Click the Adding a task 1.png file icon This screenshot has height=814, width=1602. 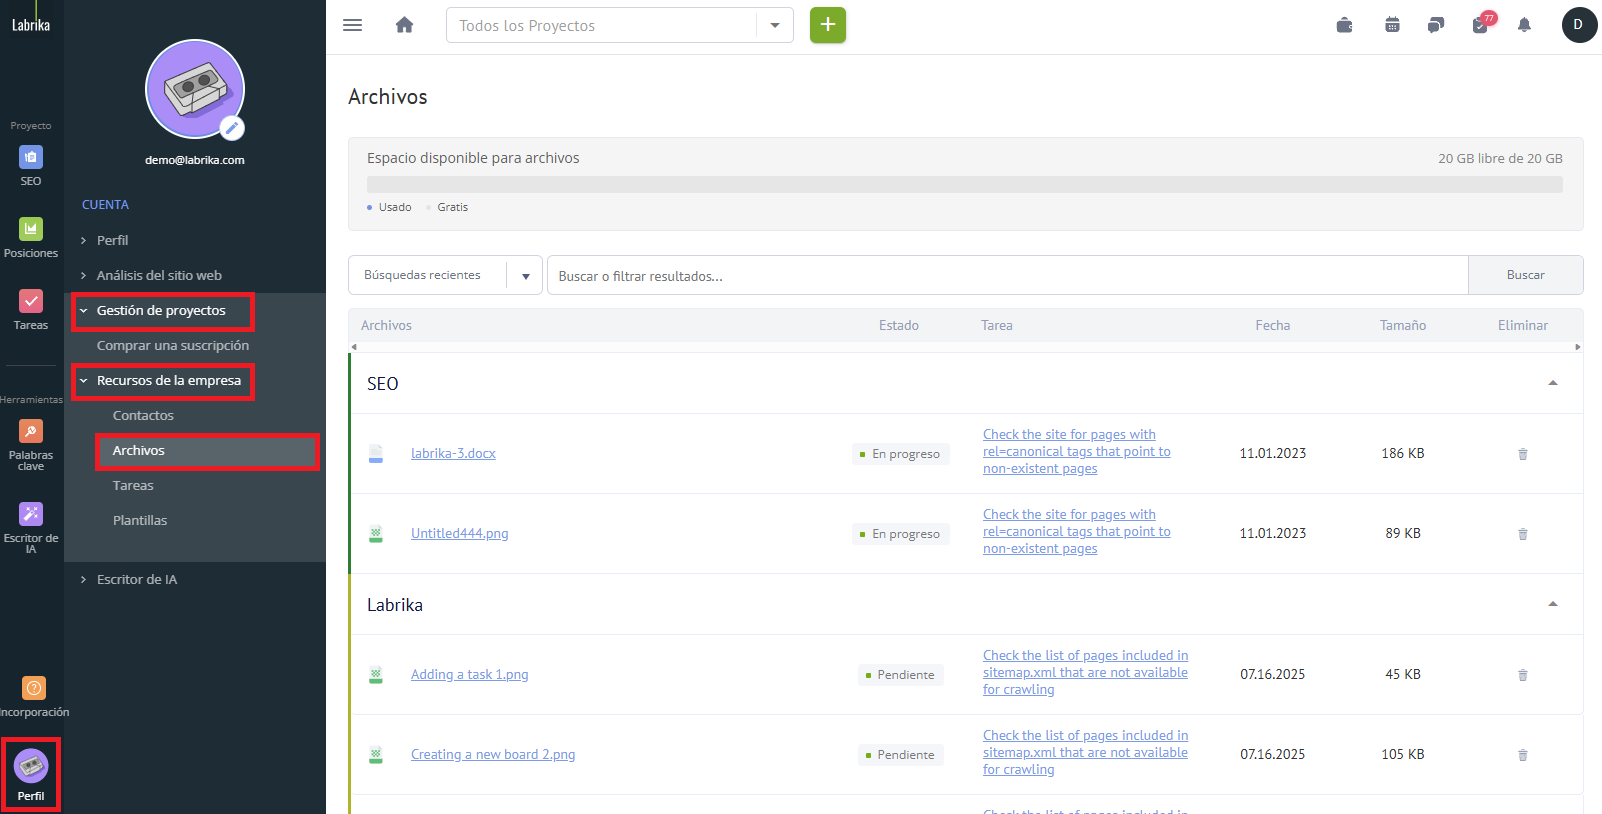[376, 675]
